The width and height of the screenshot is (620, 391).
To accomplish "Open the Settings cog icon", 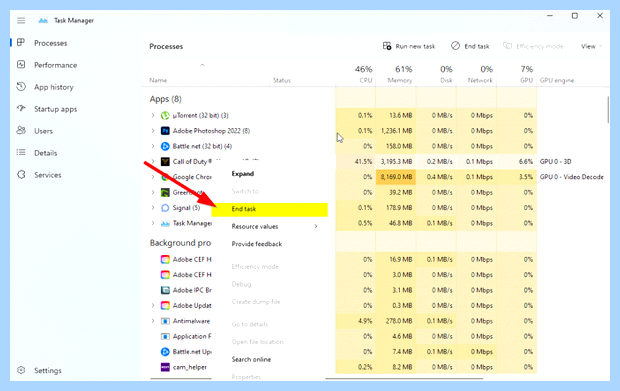I will tap(21, 370).
